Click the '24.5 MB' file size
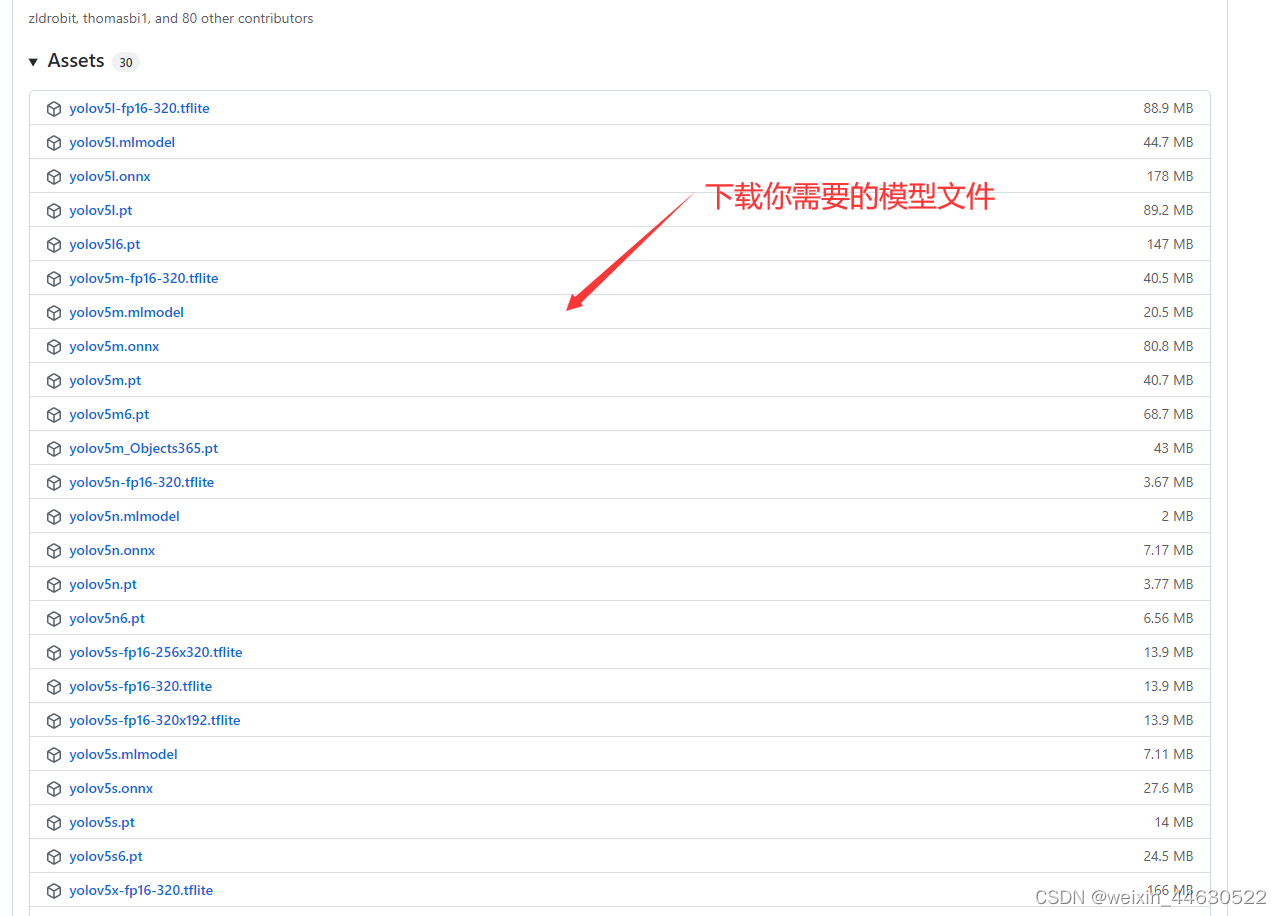Viewport: 1281px width, 916px height. [1168, 856]
